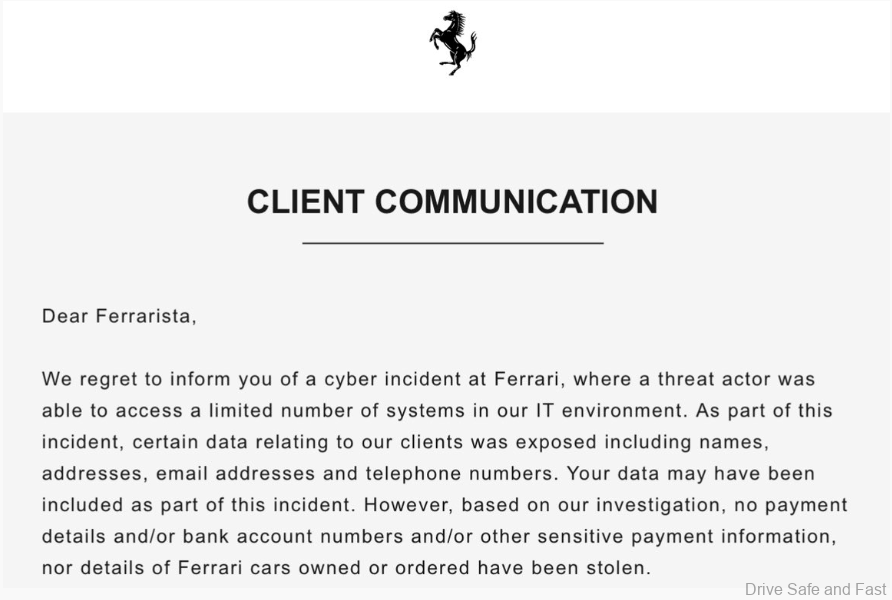Click the Ferrari prancing horse logo

[x=453, y=43]
